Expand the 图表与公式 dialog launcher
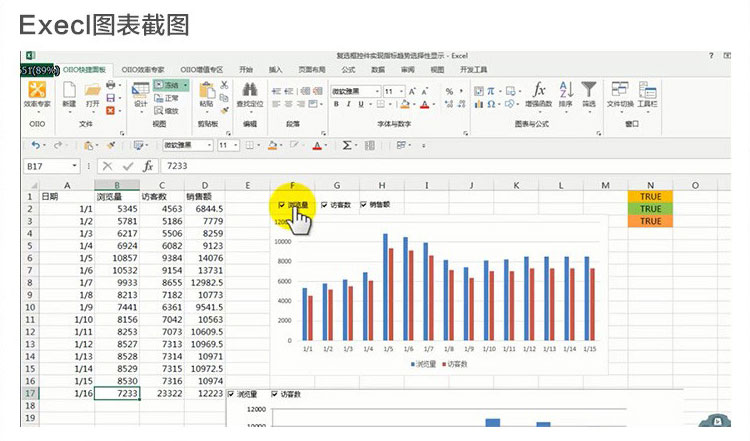The image size is (750, 441). (598, 133)
